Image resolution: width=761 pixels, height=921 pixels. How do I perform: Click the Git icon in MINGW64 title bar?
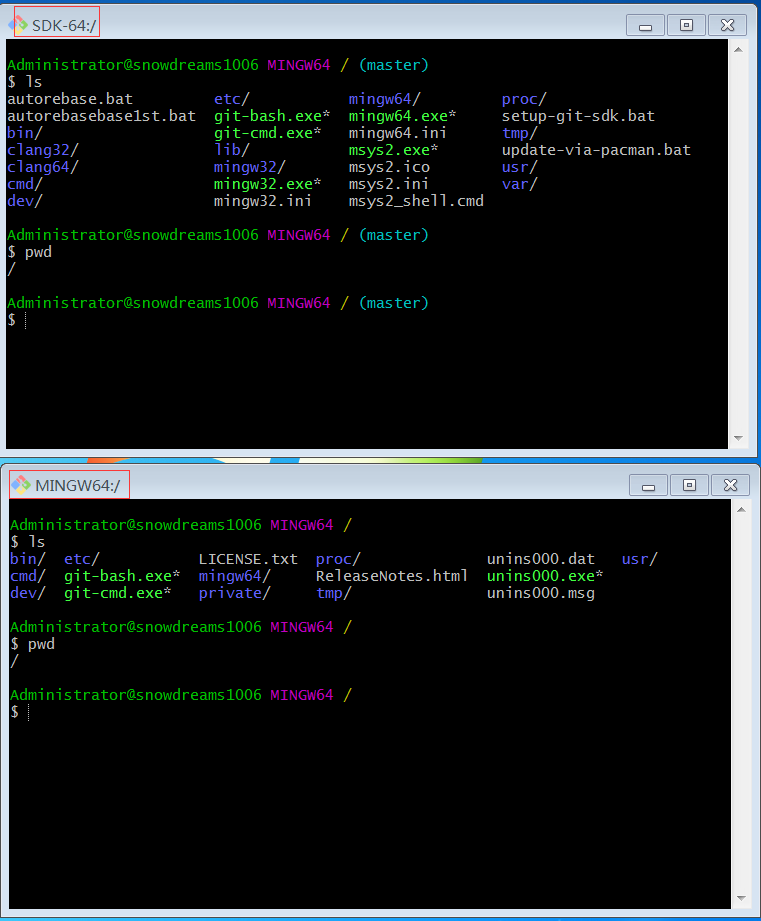coord(21,485)
